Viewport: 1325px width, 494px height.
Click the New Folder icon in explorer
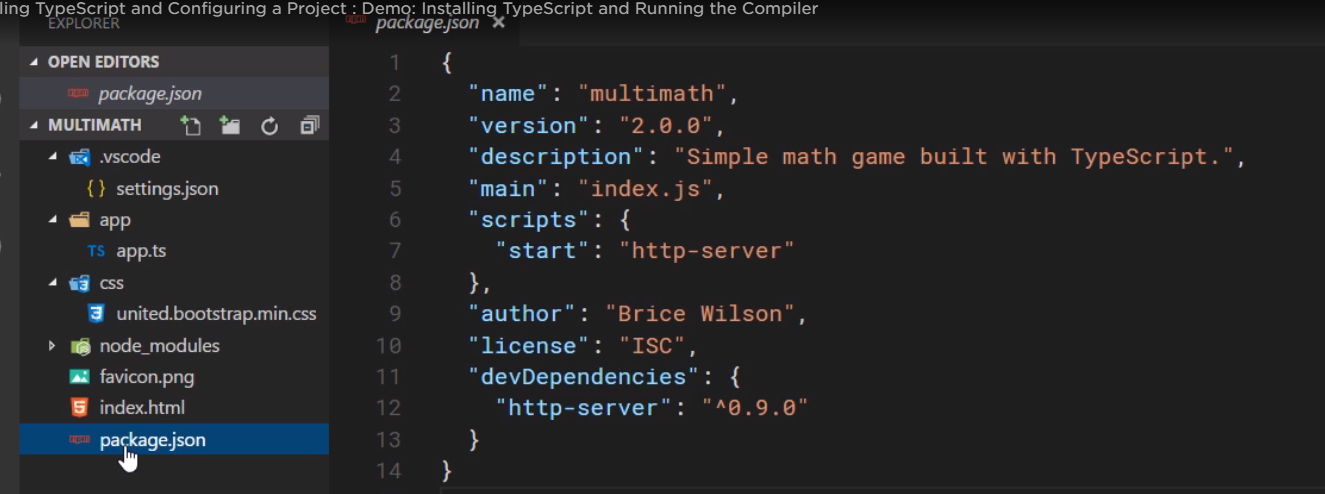coord(230,125)
